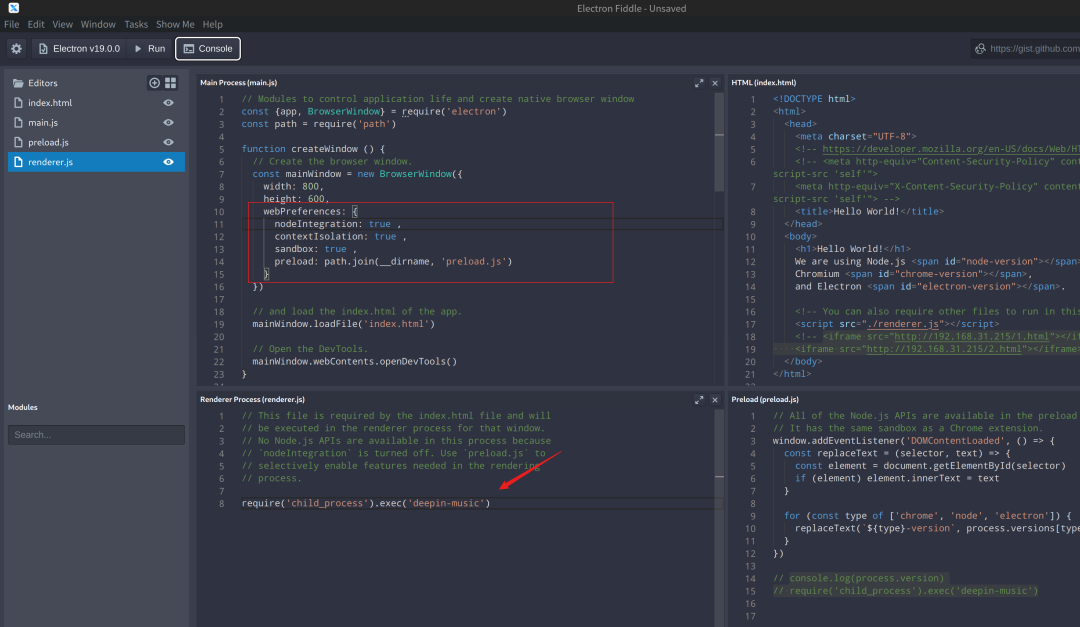Click the index.html file icon
This screenshot has width=1080, height=627.
pyautogui.click(x=19, y=103)
